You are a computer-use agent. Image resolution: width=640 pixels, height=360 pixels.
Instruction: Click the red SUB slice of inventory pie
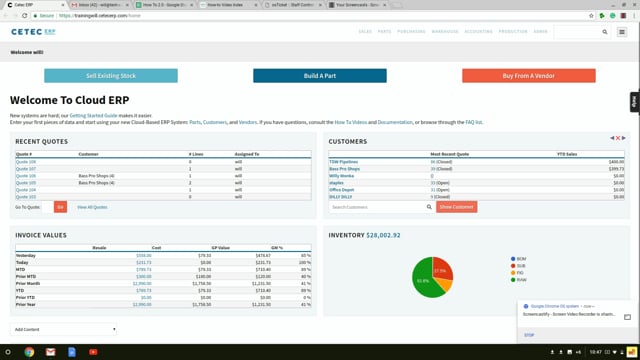(442, 268)
